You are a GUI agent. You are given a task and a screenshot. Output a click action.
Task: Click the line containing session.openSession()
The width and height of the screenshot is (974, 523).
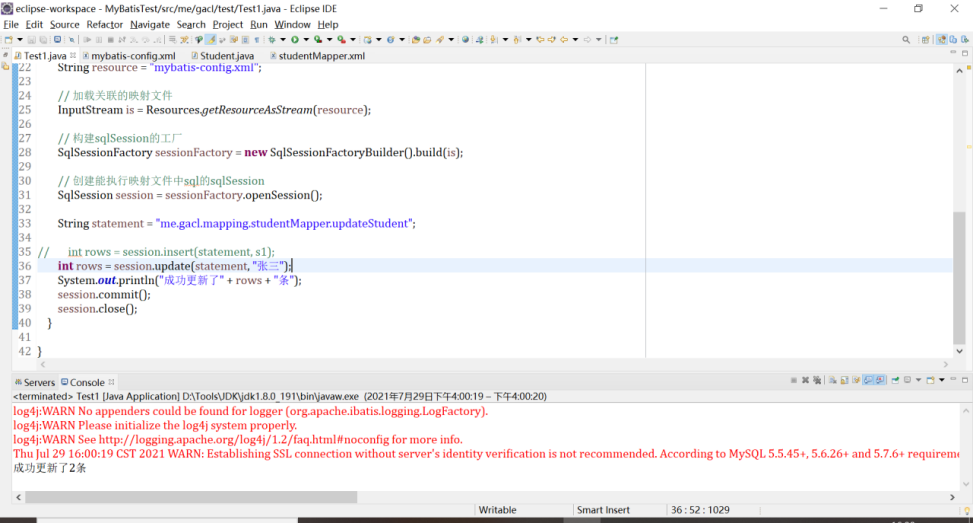(190, 195)
